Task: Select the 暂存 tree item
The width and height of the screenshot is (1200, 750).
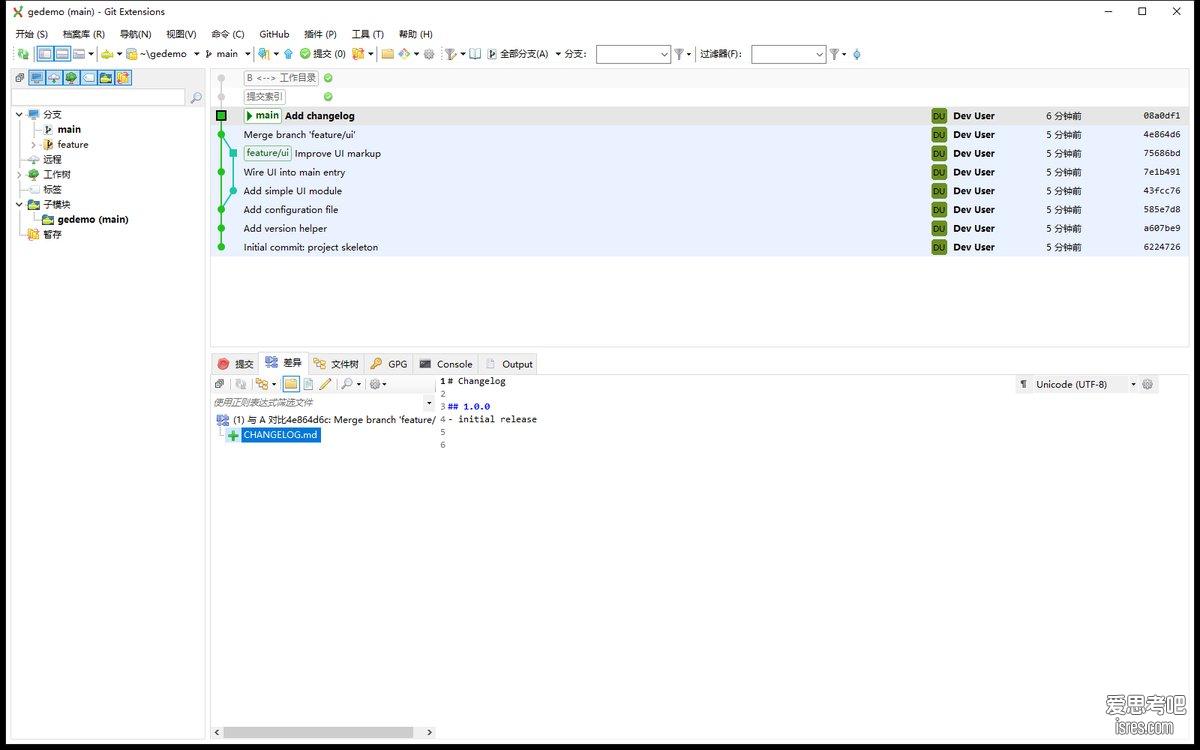Action: 52,235
